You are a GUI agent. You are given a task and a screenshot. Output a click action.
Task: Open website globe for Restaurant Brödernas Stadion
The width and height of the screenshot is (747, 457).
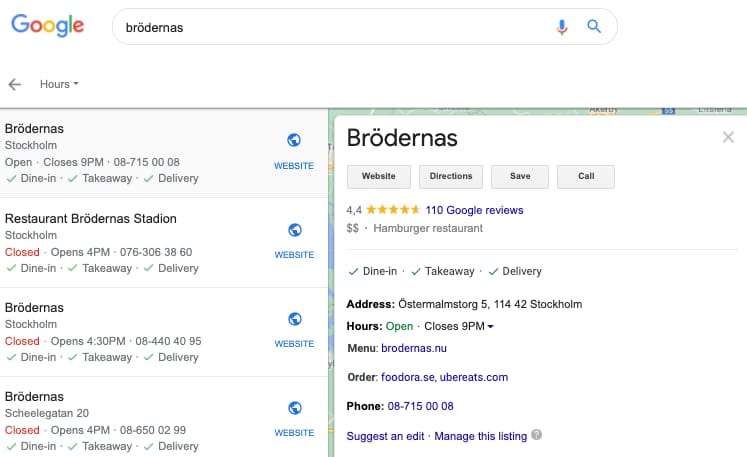click(295, 230)
